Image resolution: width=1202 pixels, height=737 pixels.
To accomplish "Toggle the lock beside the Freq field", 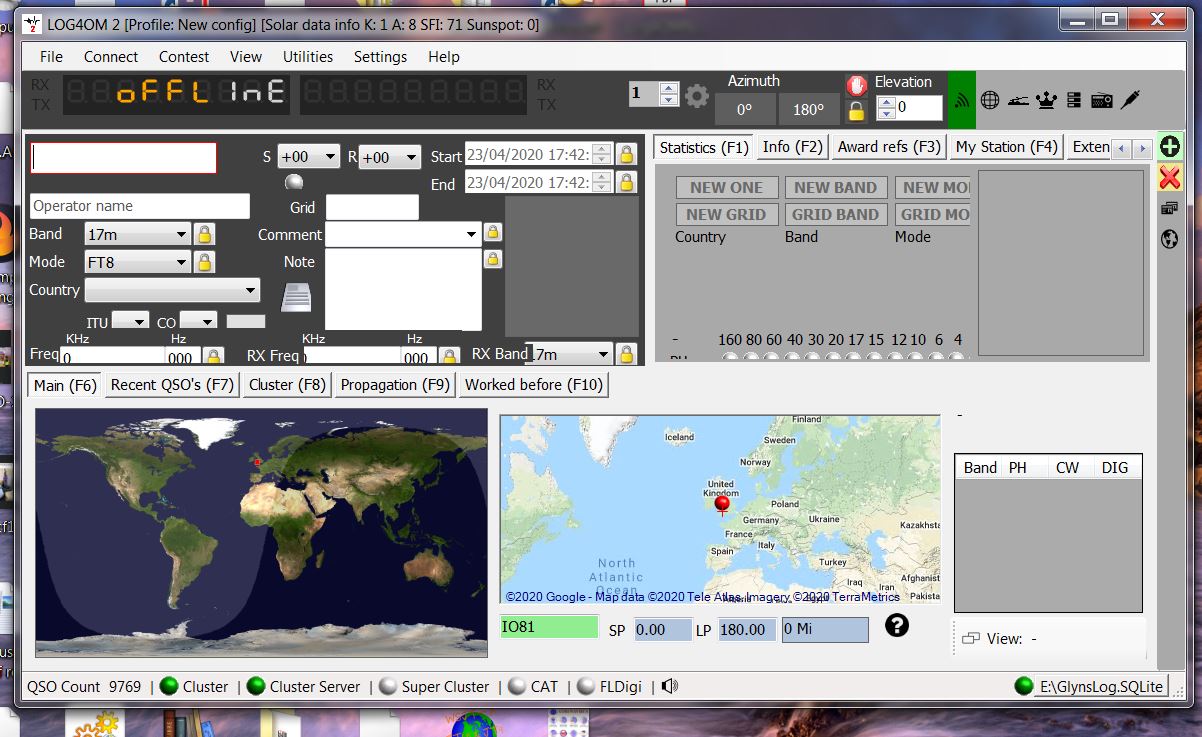I will pos(214,356).
